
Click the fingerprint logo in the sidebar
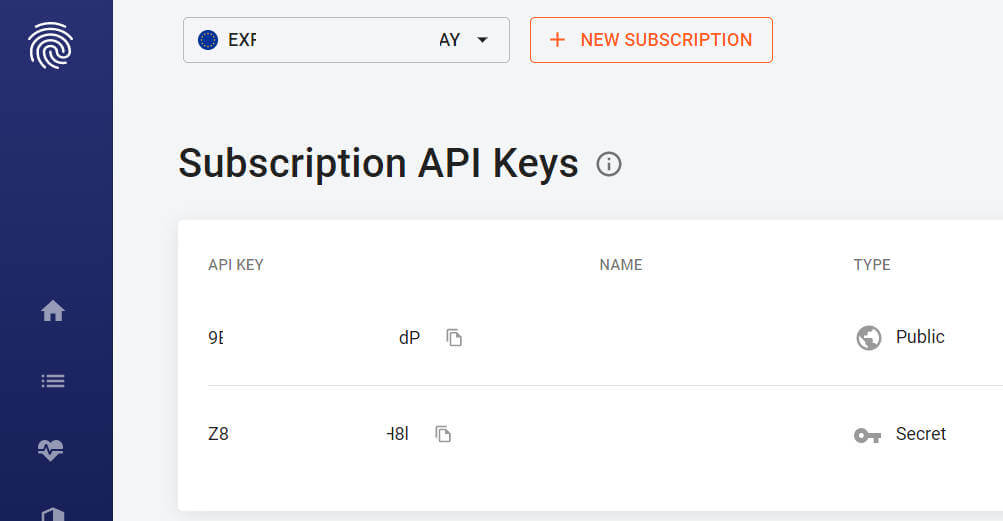(50, 46)
